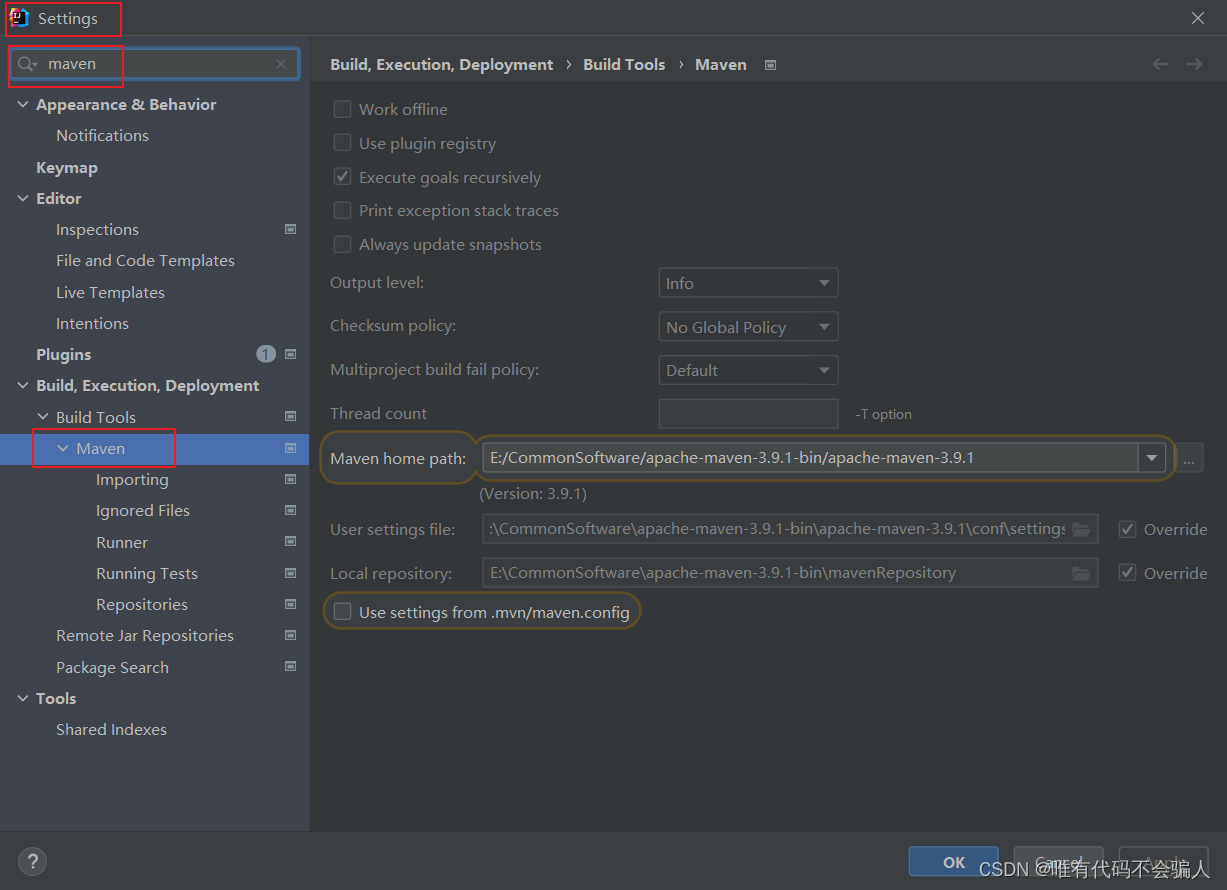The width and height of the screenshot is (1227, 890).
Task: Click project icon on Running Tests row
Action: (x=290, y=573)
